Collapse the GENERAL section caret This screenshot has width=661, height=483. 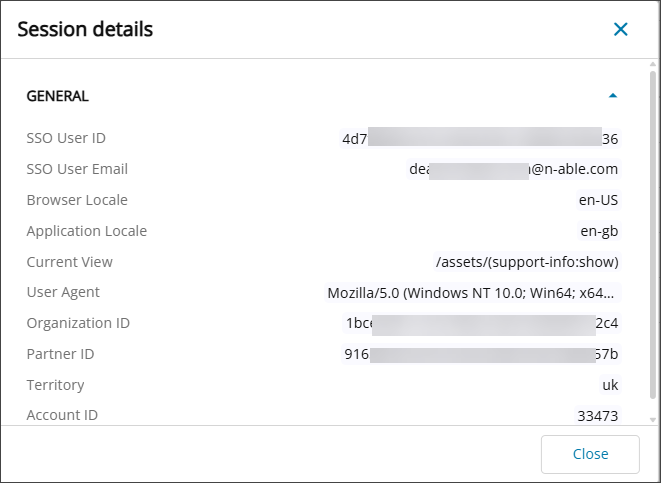[613, 96]
